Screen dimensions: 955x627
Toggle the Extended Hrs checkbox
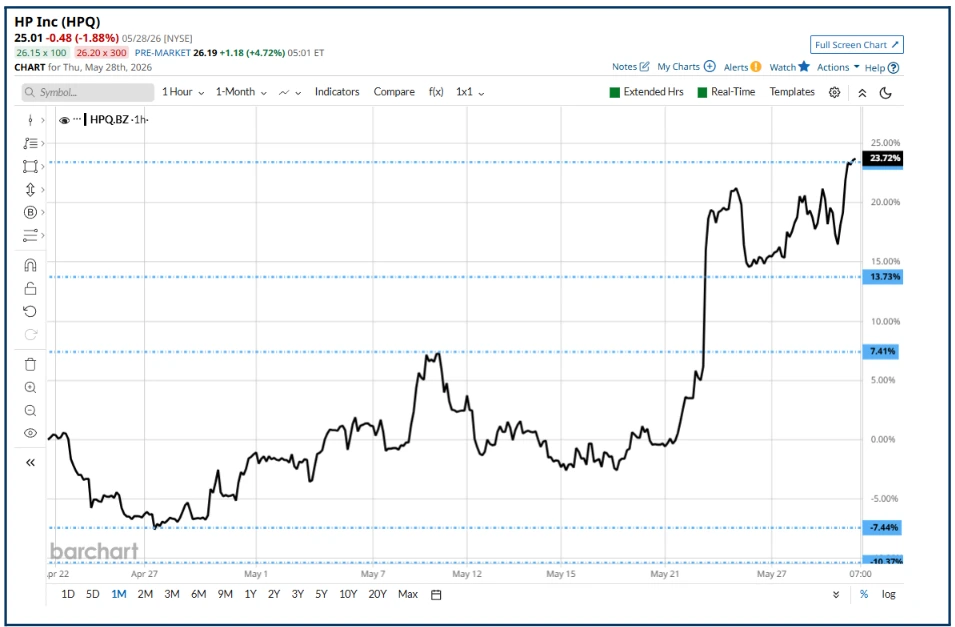[x=615, y=93]
